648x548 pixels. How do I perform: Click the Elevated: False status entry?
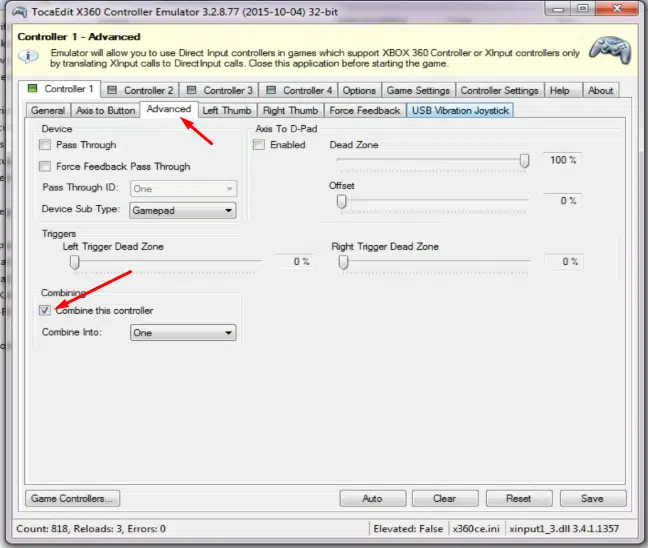[408, 529]
